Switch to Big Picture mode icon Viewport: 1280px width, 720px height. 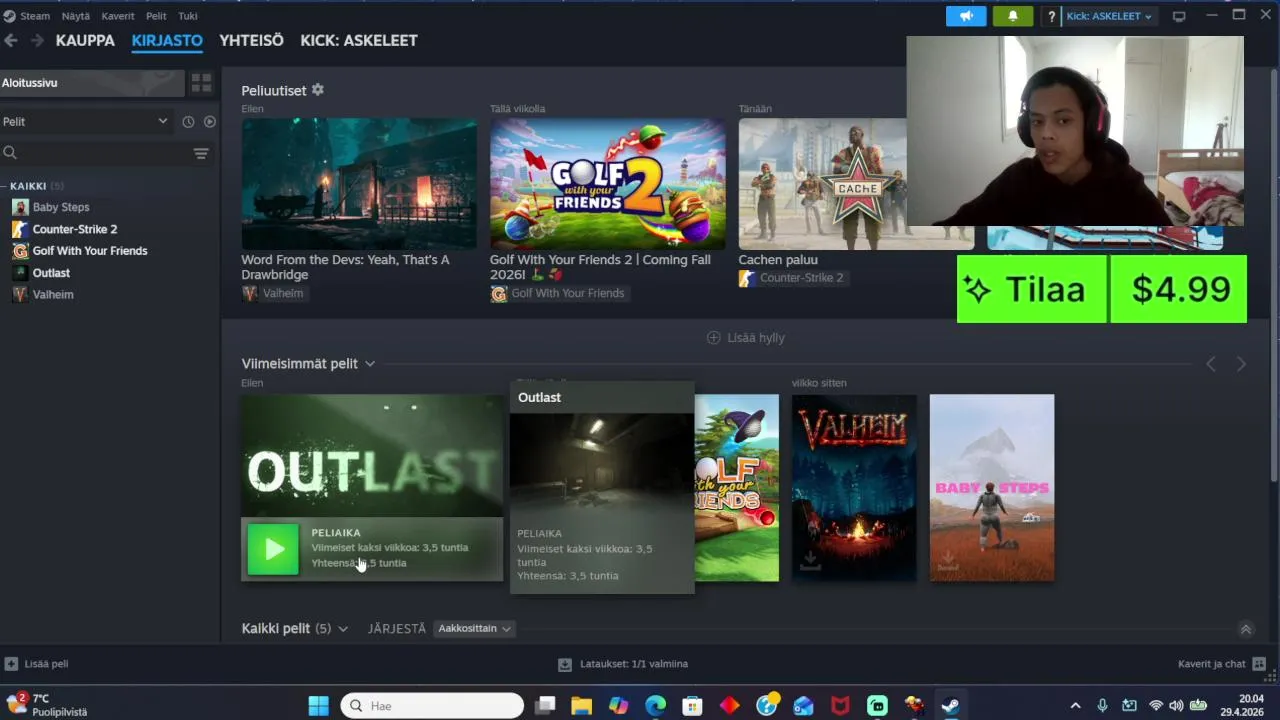click(x=1179, y=16)
